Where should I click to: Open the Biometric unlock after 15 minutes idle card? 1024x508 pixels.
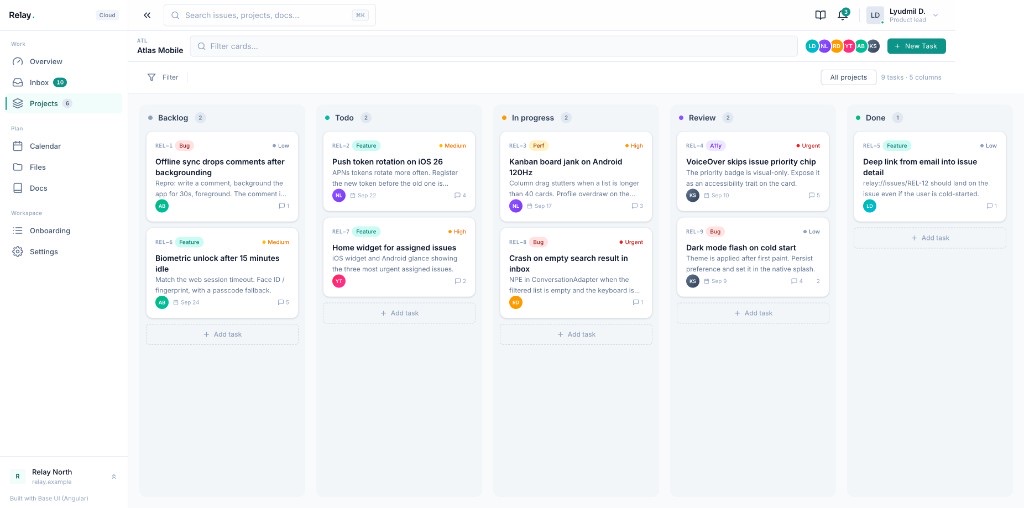[x=222, y=273]
